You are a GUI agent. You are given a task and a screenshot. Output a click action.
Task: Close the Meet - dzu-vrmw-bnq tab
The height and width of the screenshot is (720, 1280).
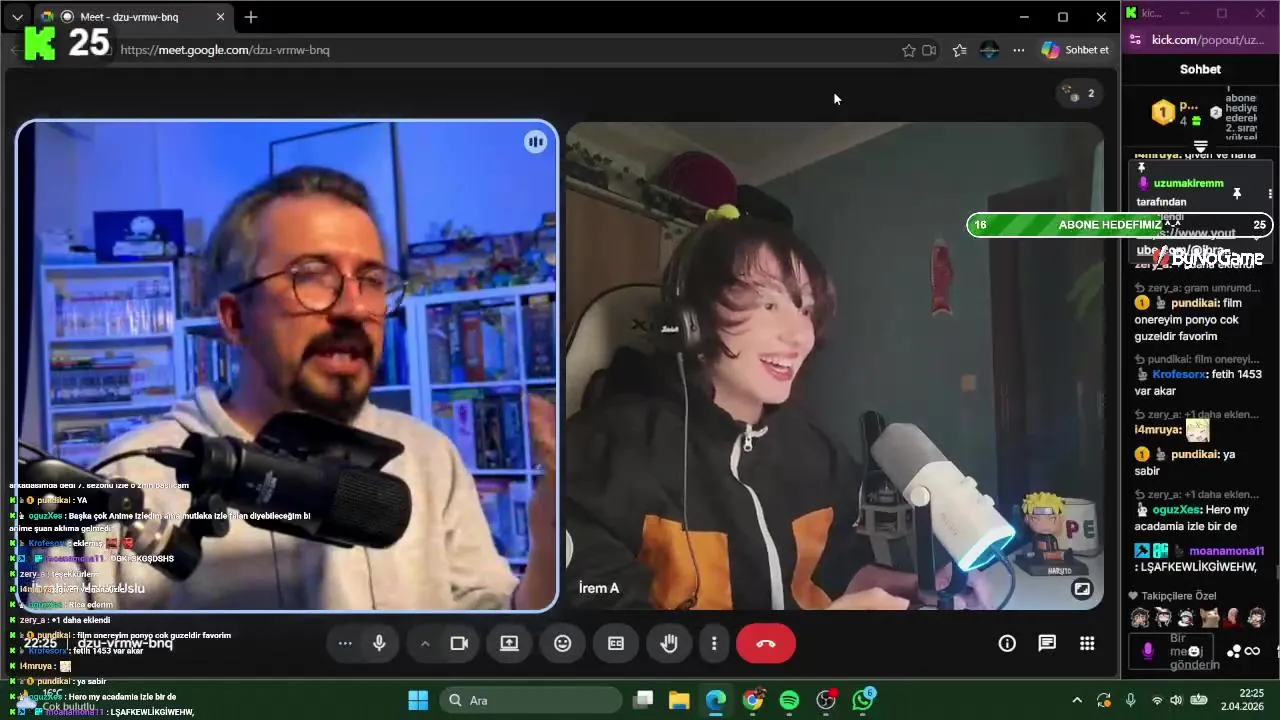(221, 17)
